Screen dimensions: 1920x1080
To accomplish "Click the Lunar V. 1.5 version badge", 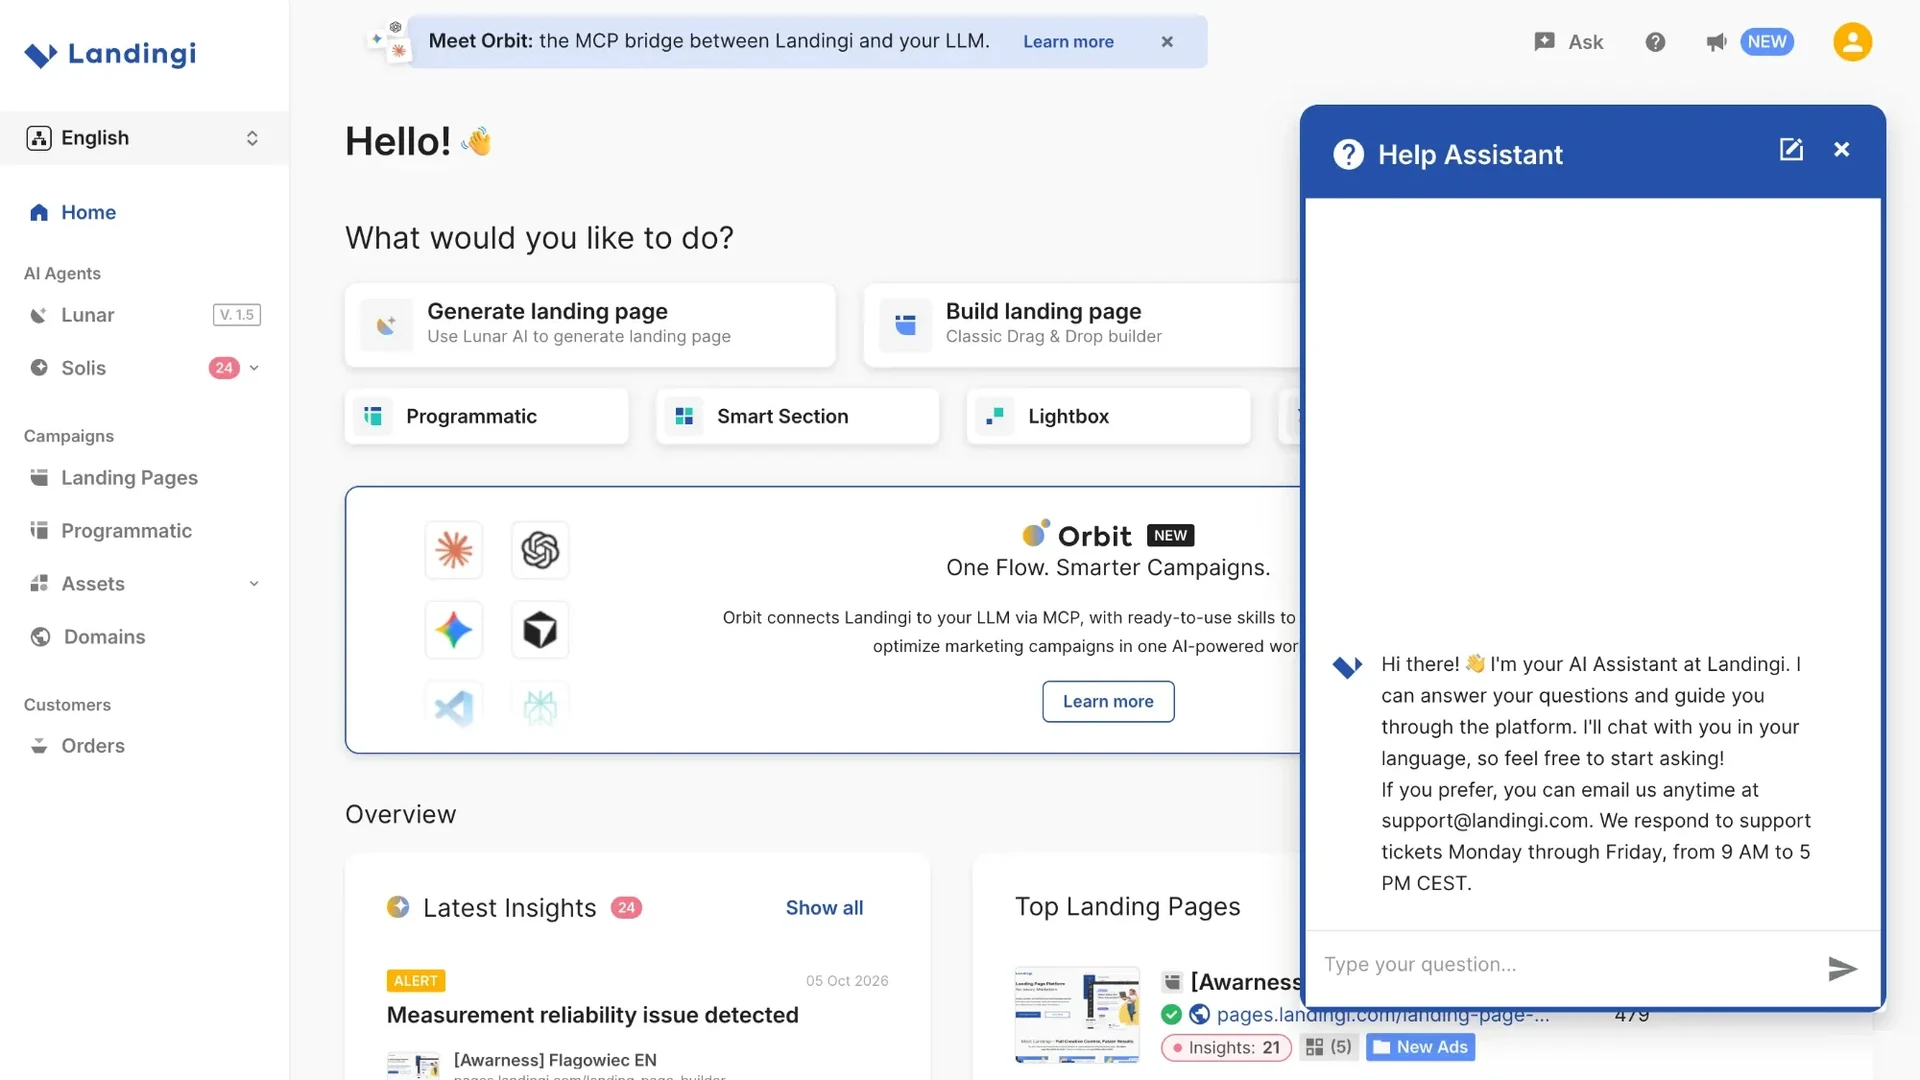I will (x=237, y=315).
